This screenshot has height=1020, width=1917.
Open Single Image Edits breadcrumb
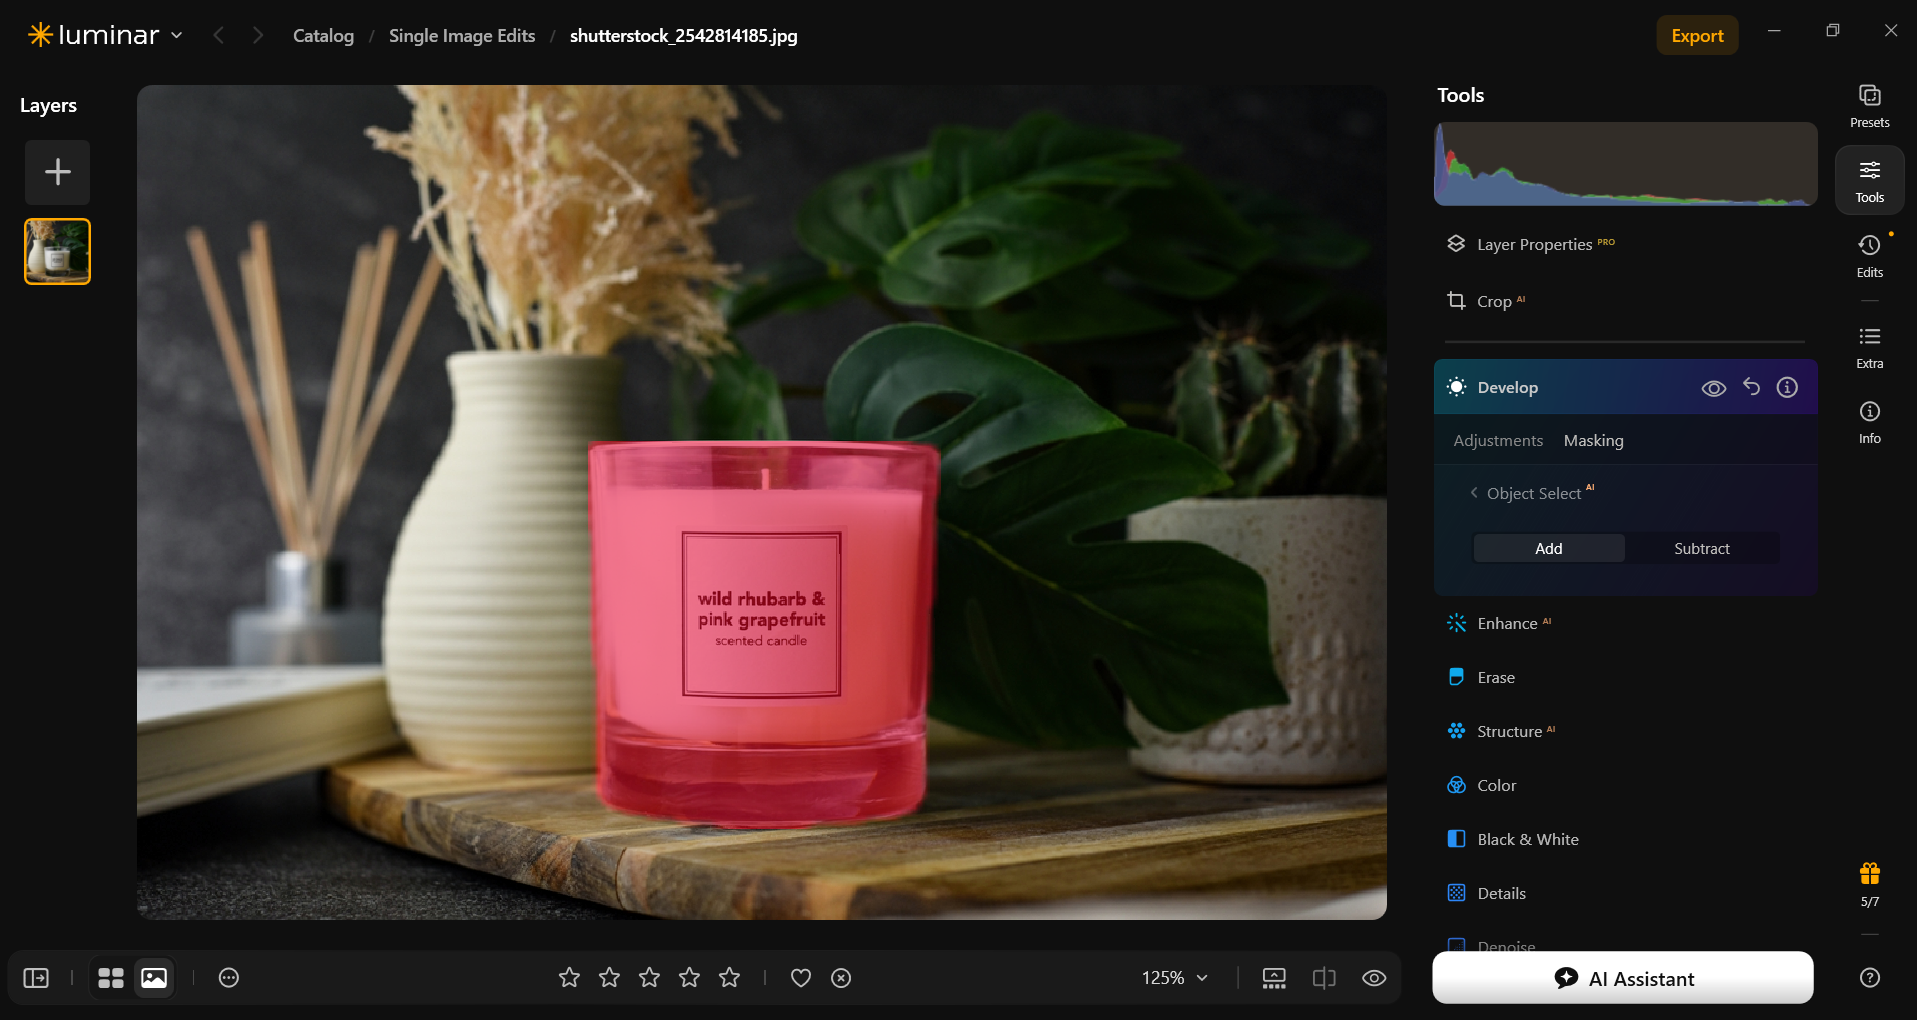462,36
